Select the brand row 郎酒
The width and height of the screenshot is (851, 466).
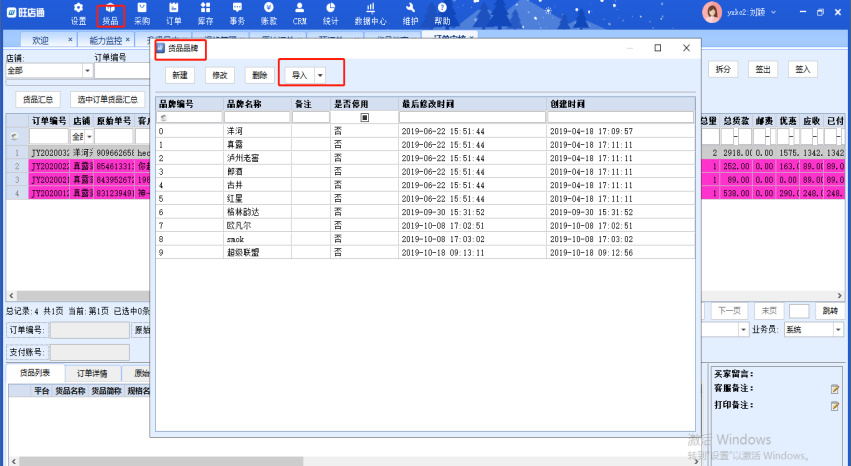425,172
